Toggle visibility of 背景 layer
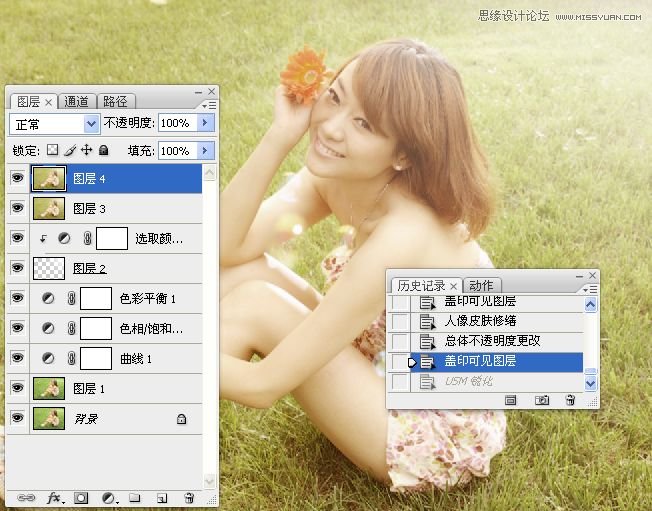Viewport: 652px width, 511px height. point(17,419)
